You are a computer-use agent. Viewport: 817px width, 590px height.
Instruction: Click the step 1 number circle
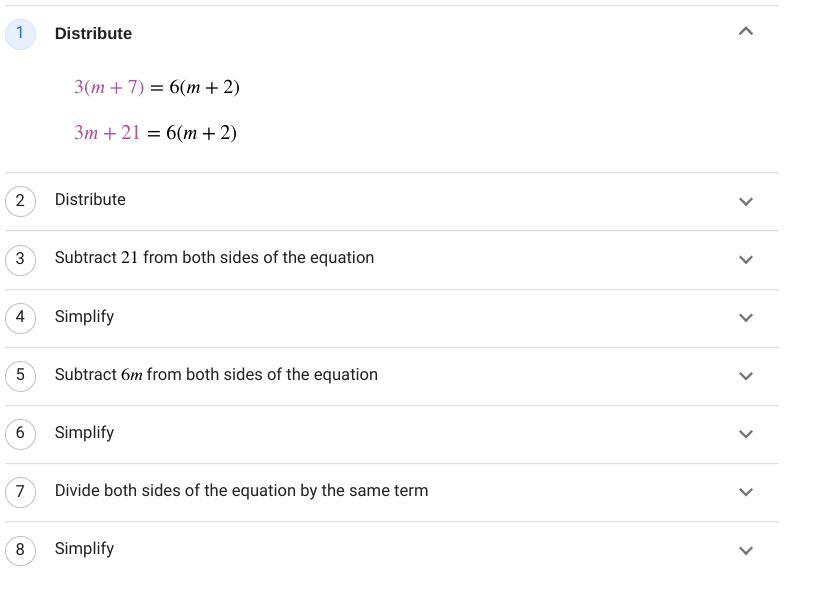point(20,33)
